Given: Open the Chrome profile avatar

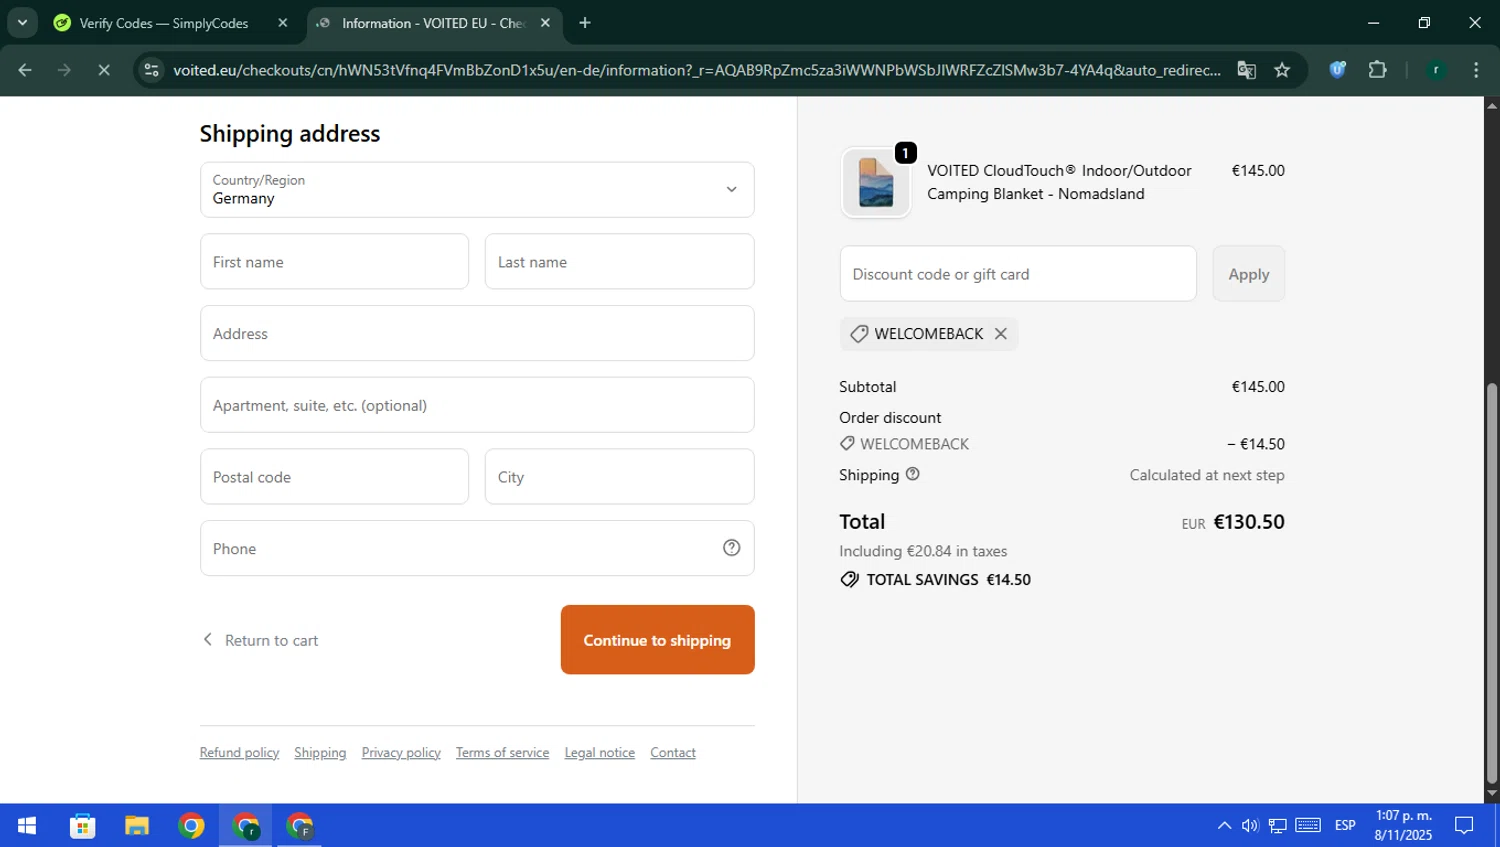Looking at the screenshot, I should (x=1436, y=70).
